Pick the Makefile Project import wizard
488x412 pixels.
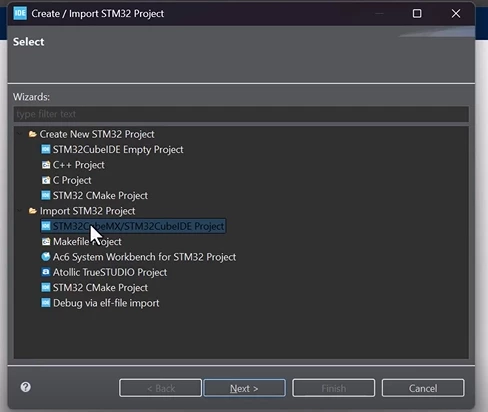[x=87, y=241]
